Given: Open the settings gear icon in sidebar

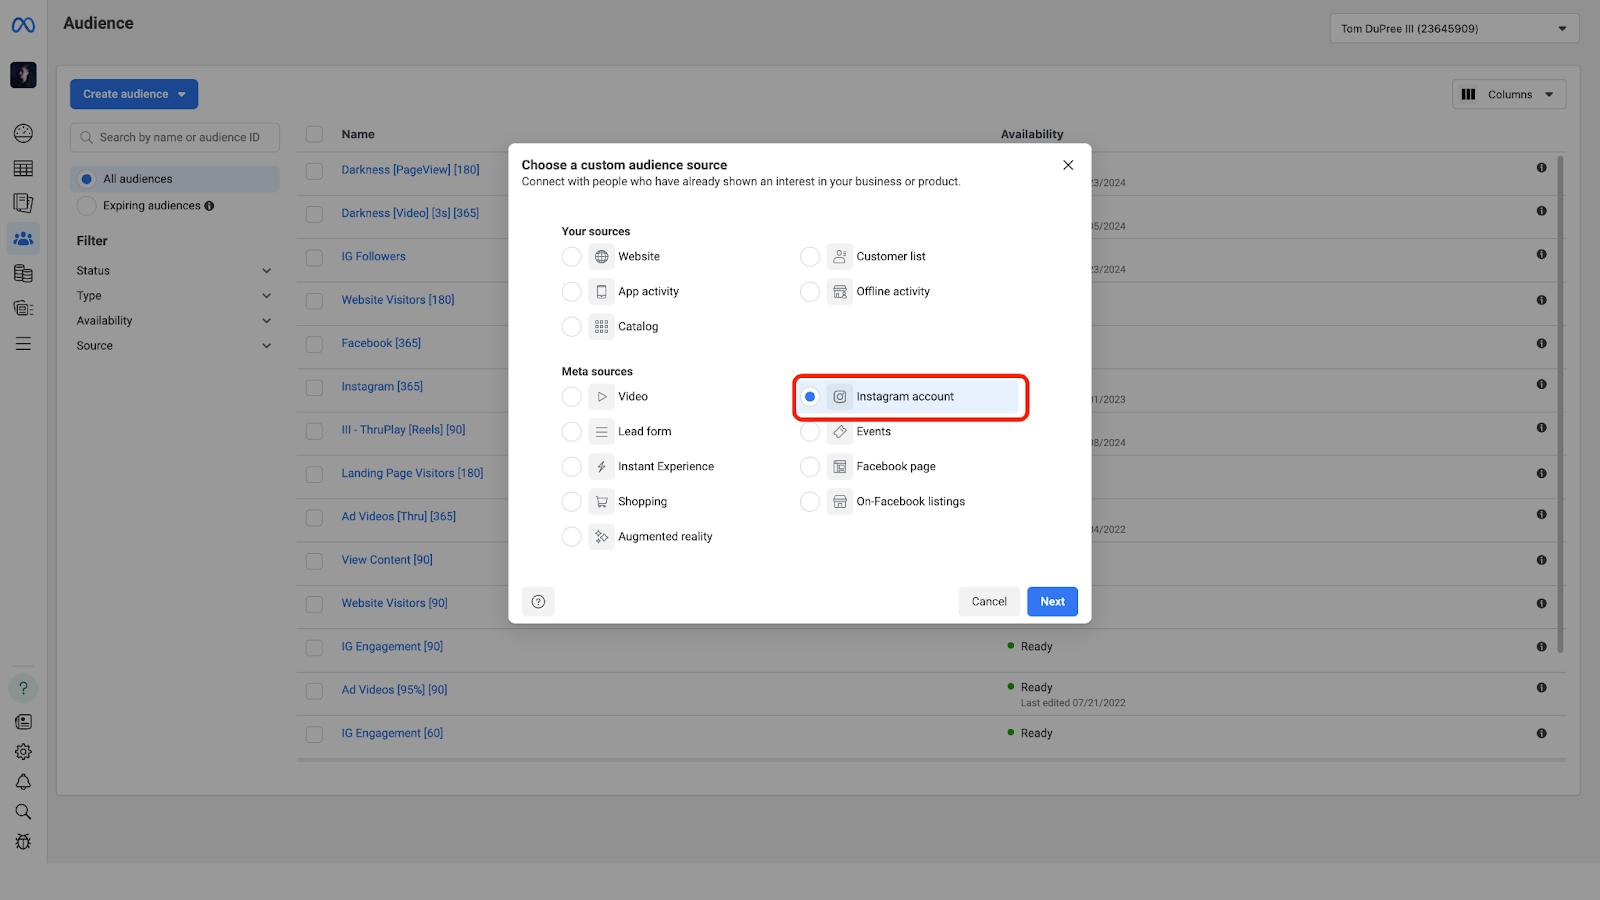Looking at the screenshot, I should pyautogui.click(x=23, y=752).
